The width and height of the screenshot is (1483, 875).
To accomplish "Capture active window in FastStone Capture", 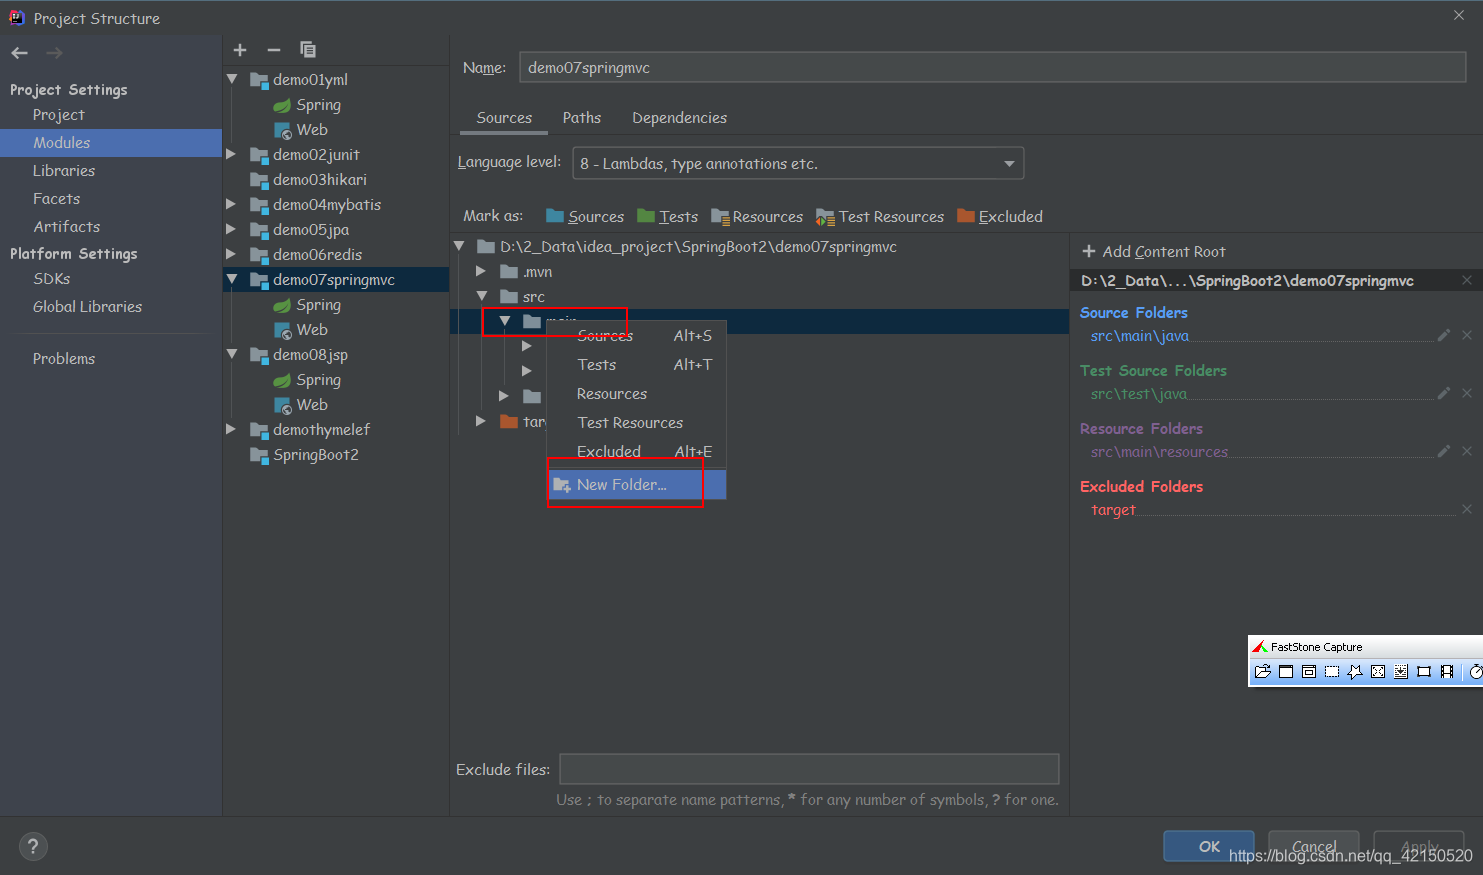I will click(1286, 672).
